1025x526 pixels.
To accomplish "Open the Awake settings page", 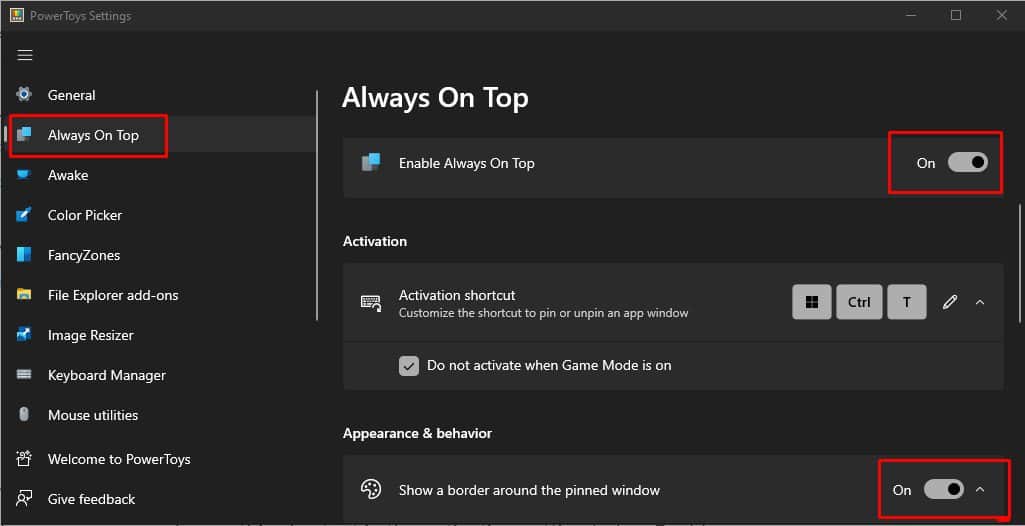I will pos(68,175).
